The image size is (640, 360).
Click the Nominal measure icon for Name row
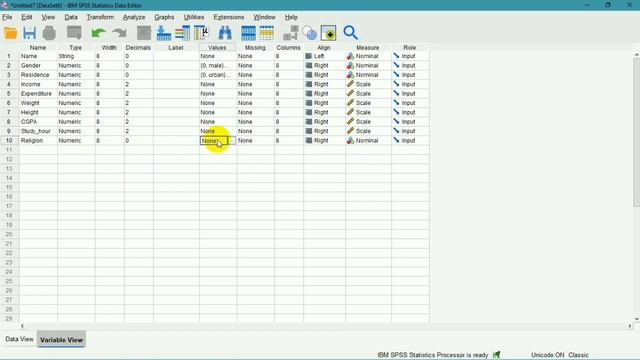[350, 56]
